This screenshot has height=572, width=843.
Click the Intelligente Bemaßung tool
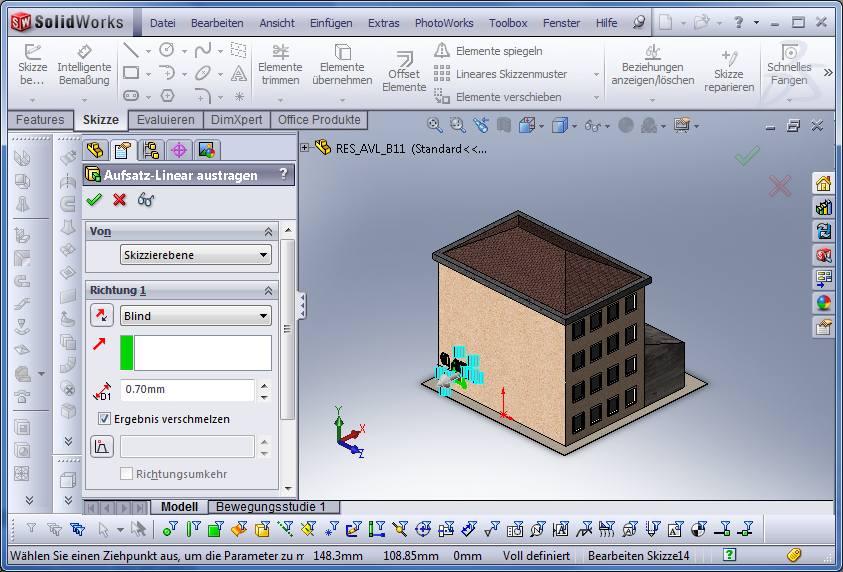click(84, 65)
